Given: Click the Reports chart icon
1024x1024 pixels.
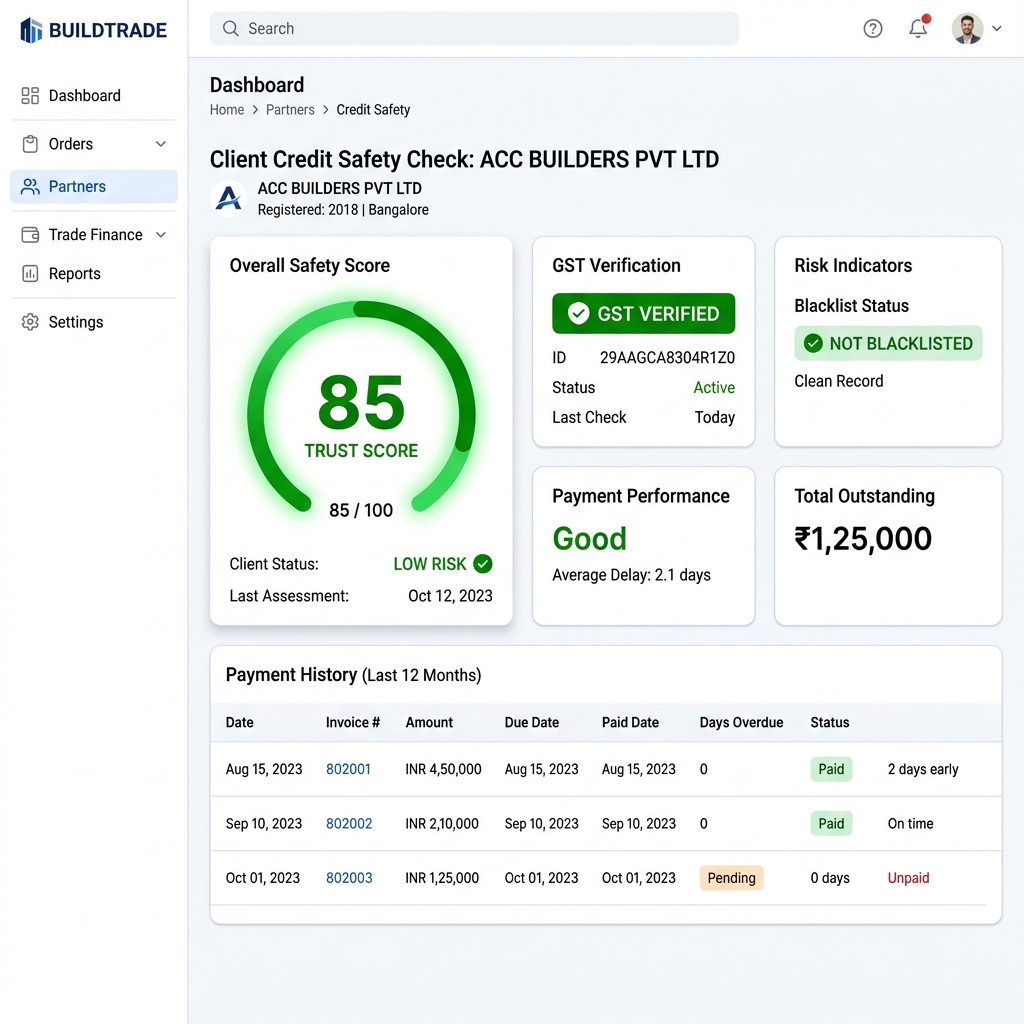Looking at the screenshot, I should (x=30, y=274).
